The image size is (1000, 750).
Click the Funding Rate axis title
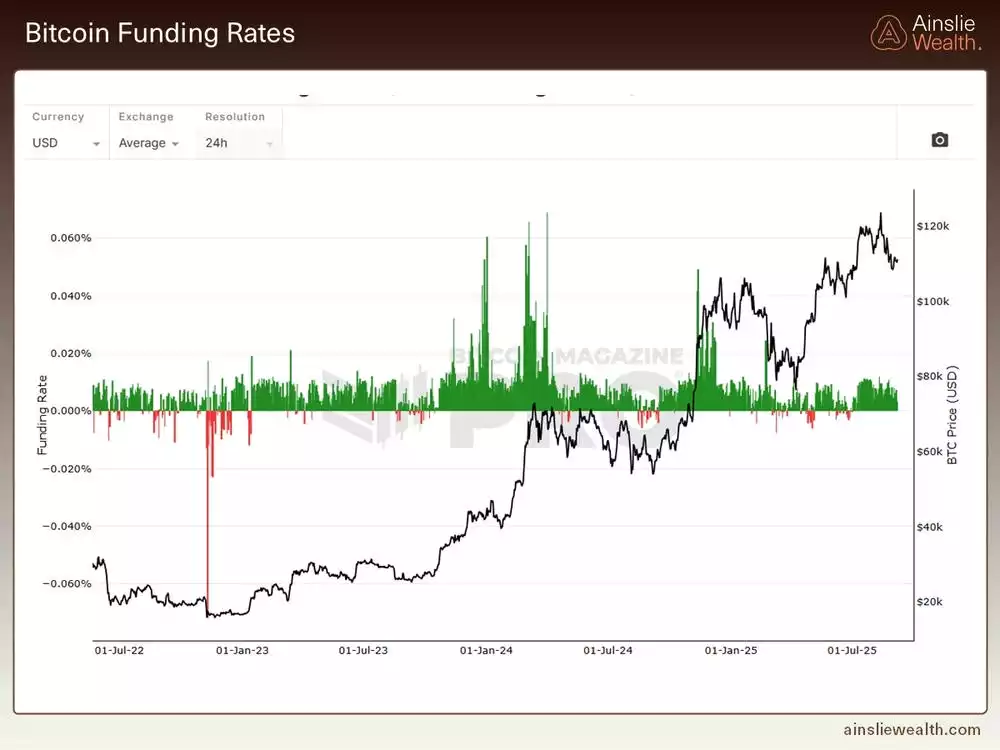42,415
